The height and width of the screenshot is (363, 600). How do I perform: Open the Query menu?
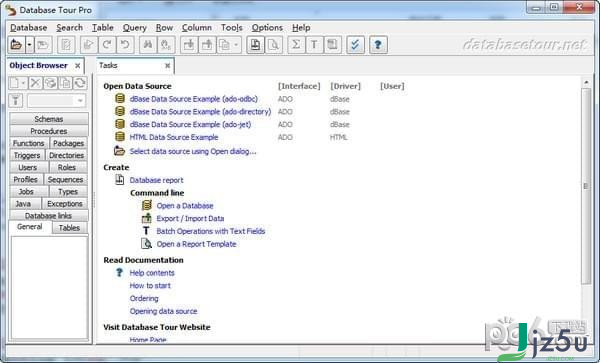pos(134,28)
